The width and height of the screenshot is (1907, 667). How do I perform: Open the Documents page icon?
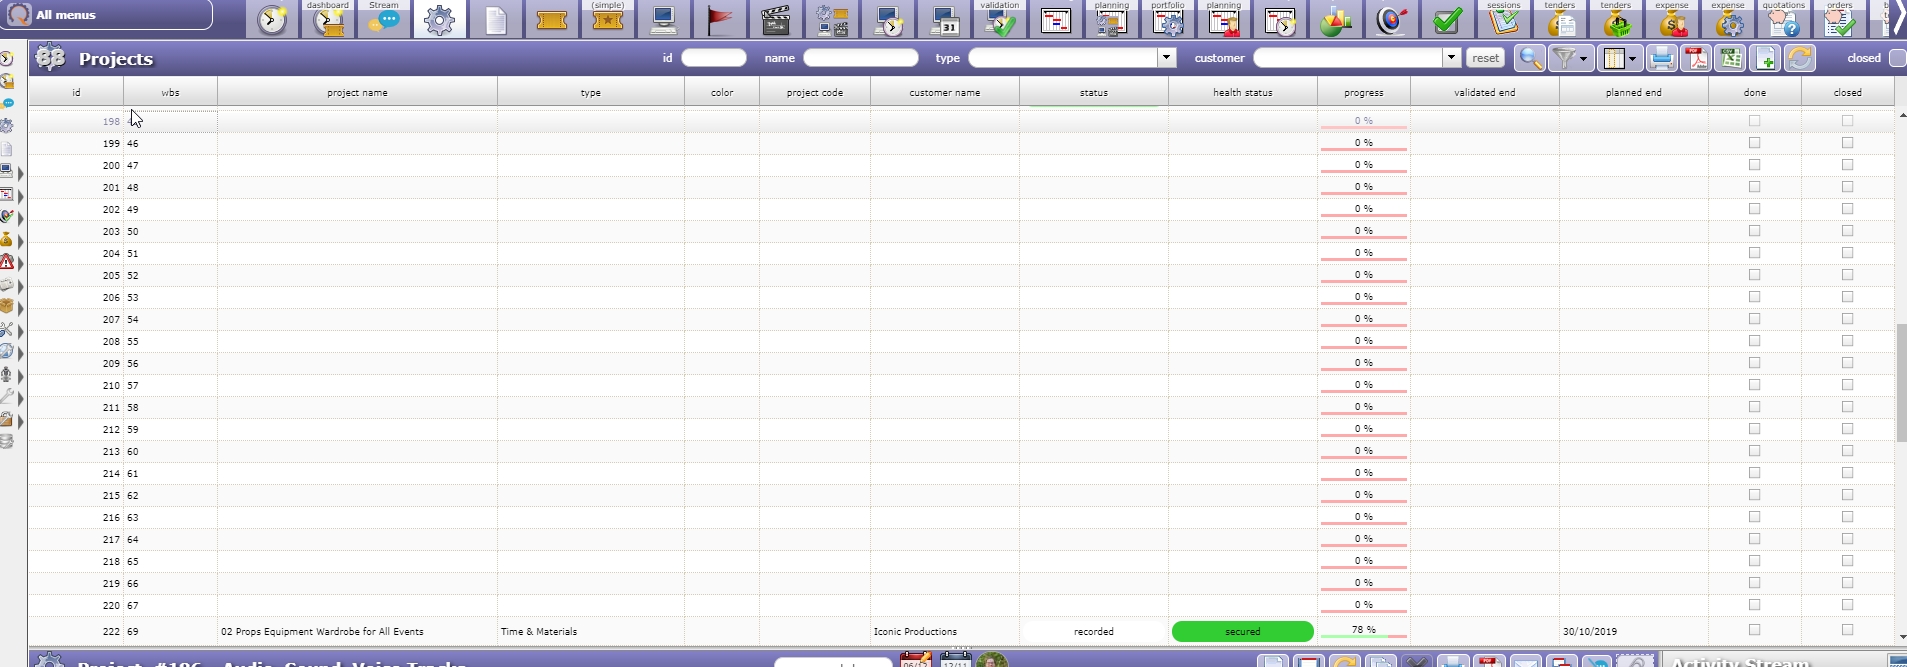[496, 20]
